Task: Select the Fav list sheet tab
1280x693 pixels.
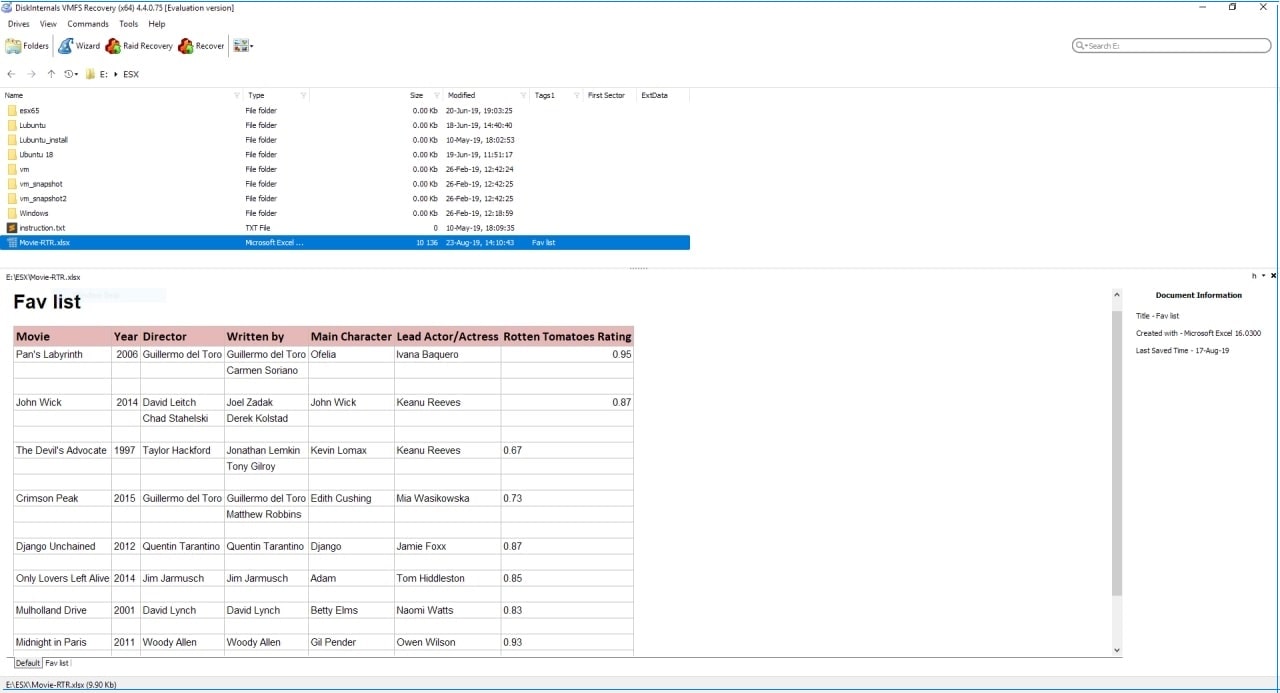Action: point(57,663)
